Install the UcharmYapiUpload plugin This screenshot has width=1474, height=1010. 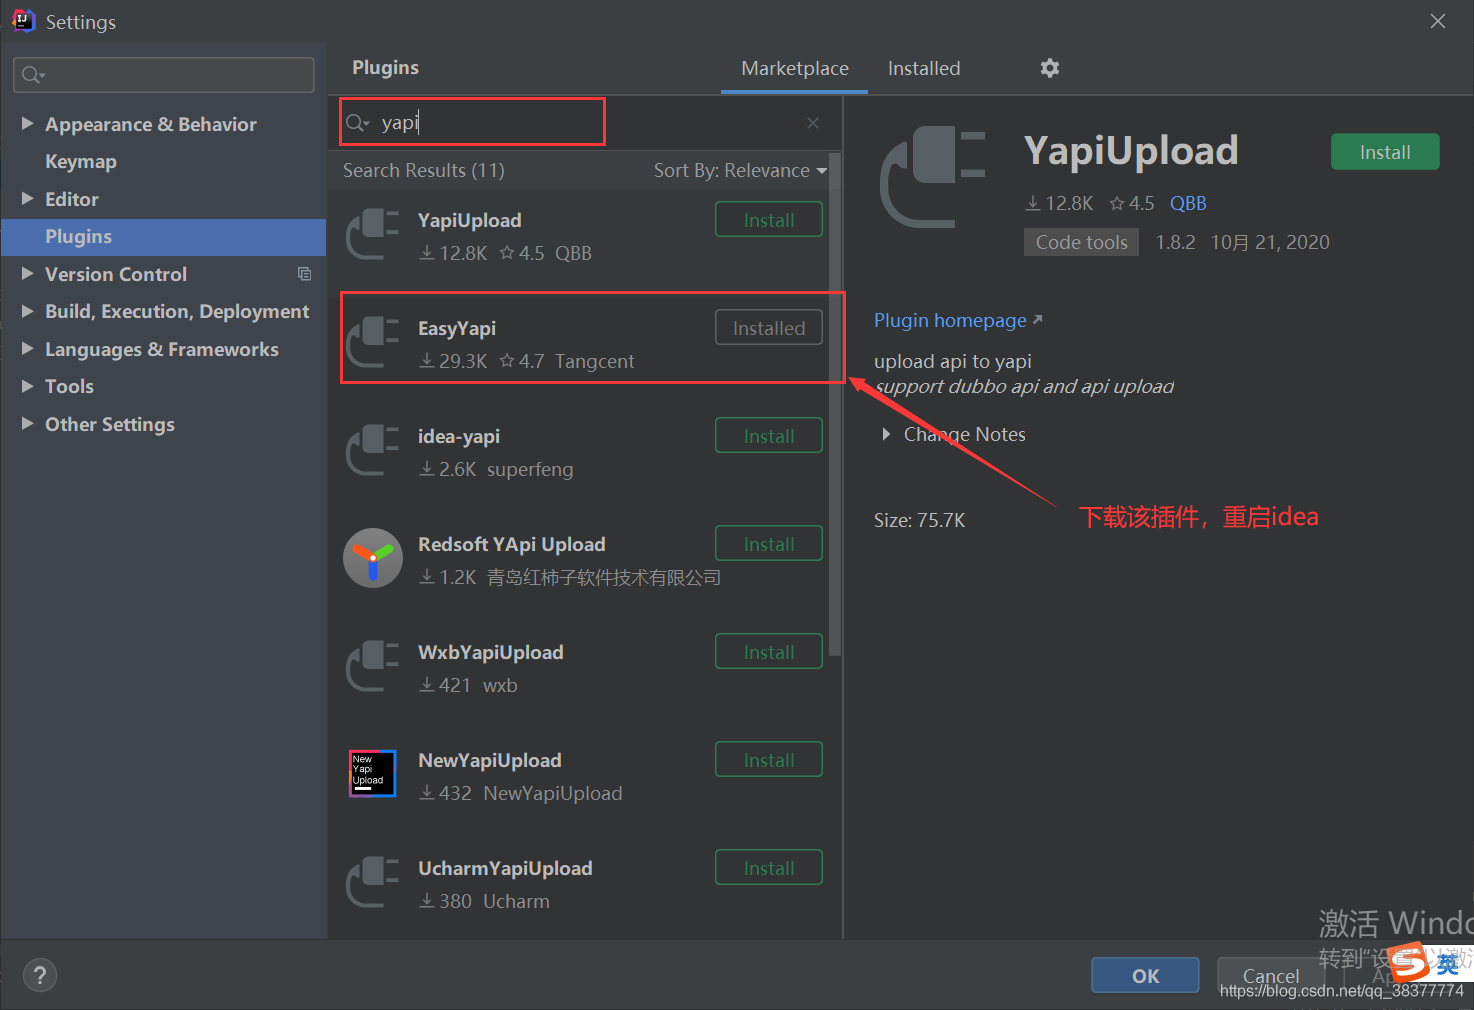769,868
